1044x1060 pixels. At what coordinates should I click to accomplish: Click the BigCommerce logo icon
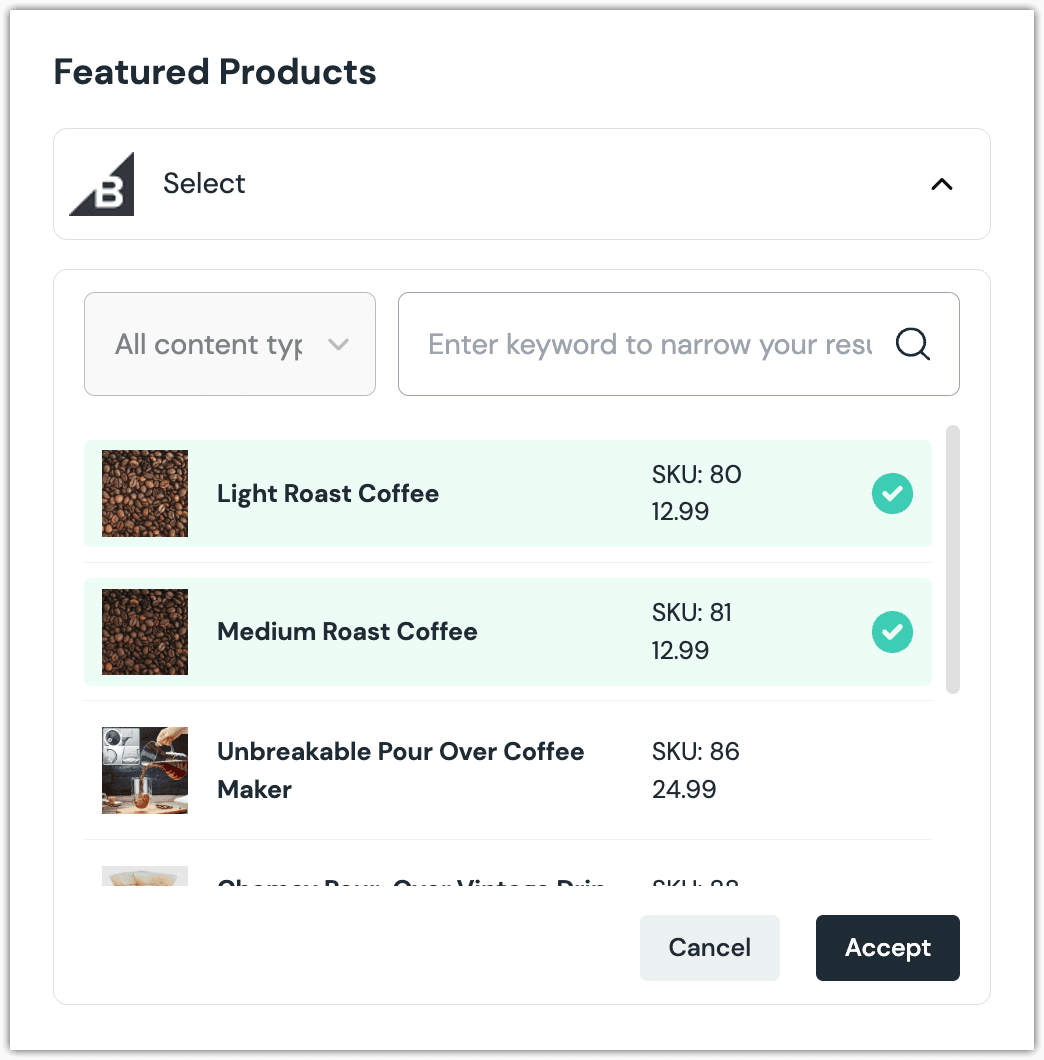(x=102, y=184)
